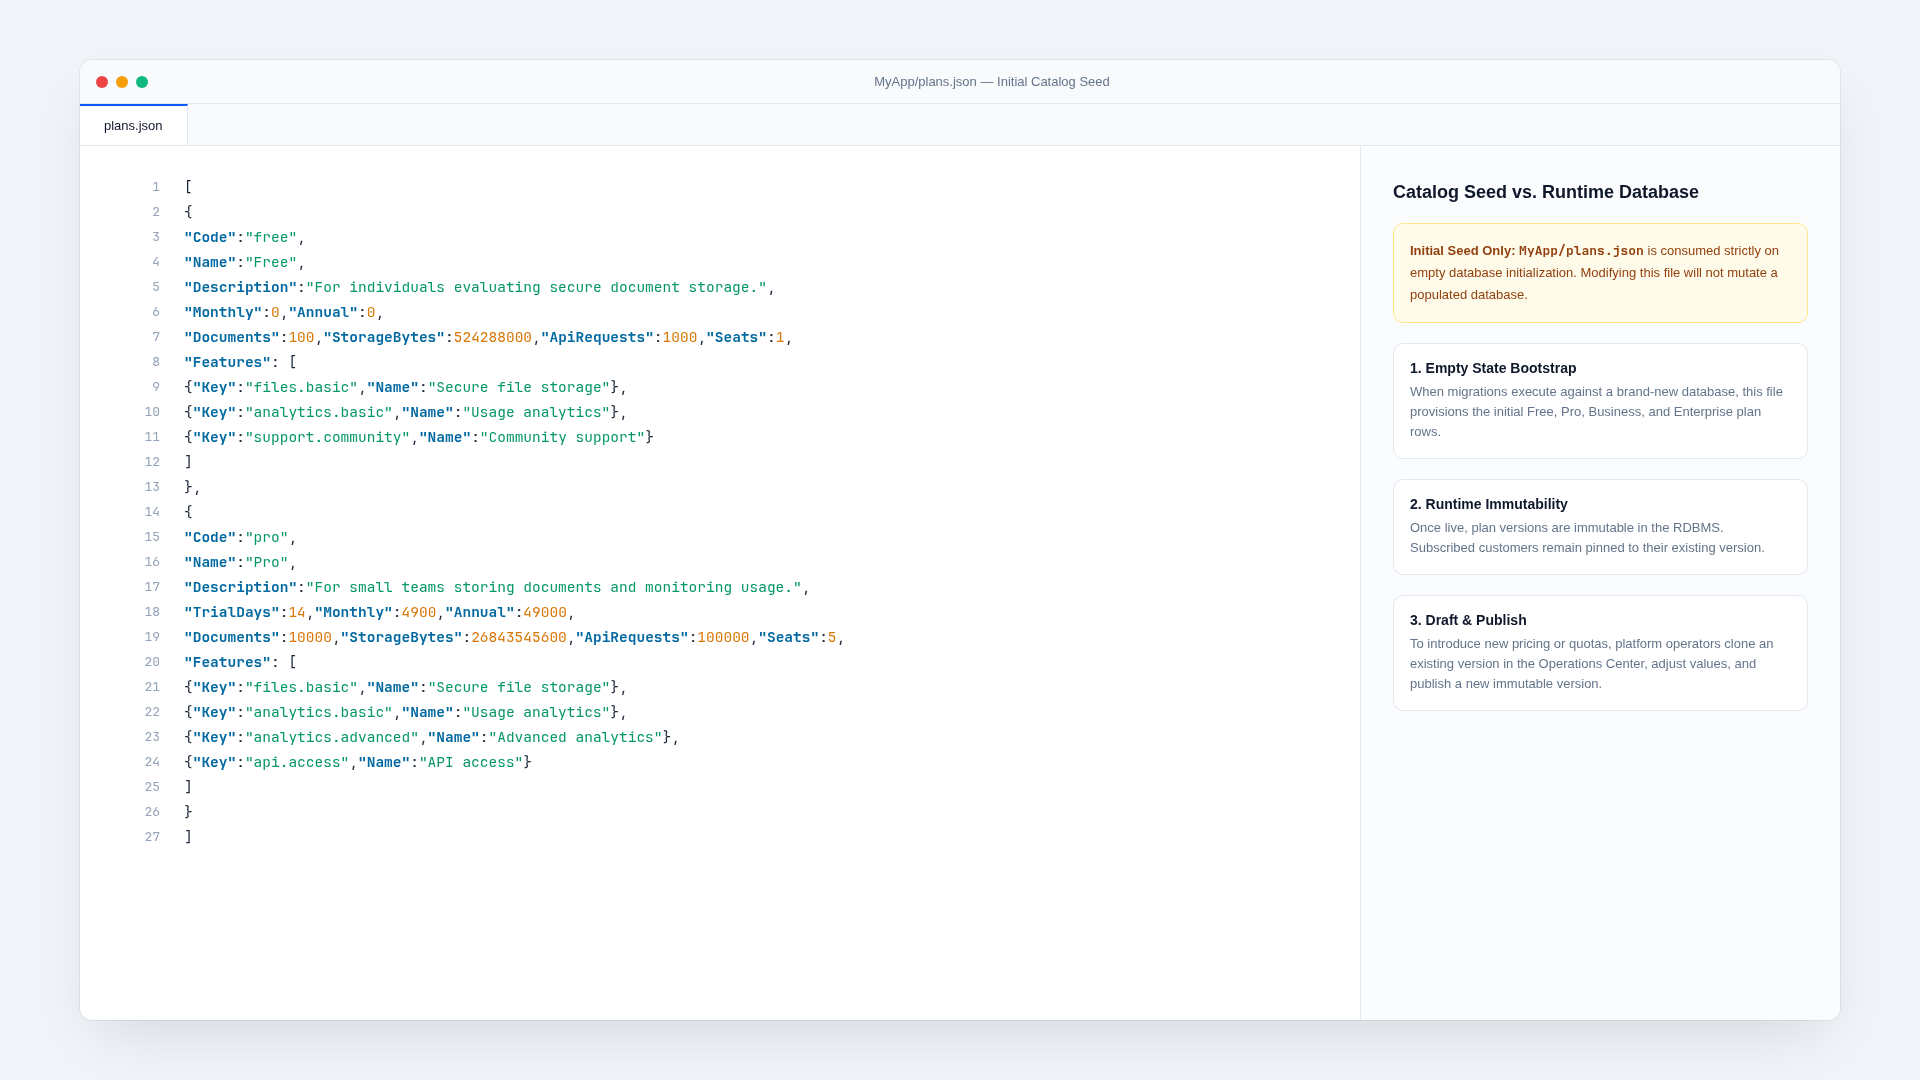Click line number 27 in the gutter
Screen dimensions: 1920x1080
(x=152, y=837)
